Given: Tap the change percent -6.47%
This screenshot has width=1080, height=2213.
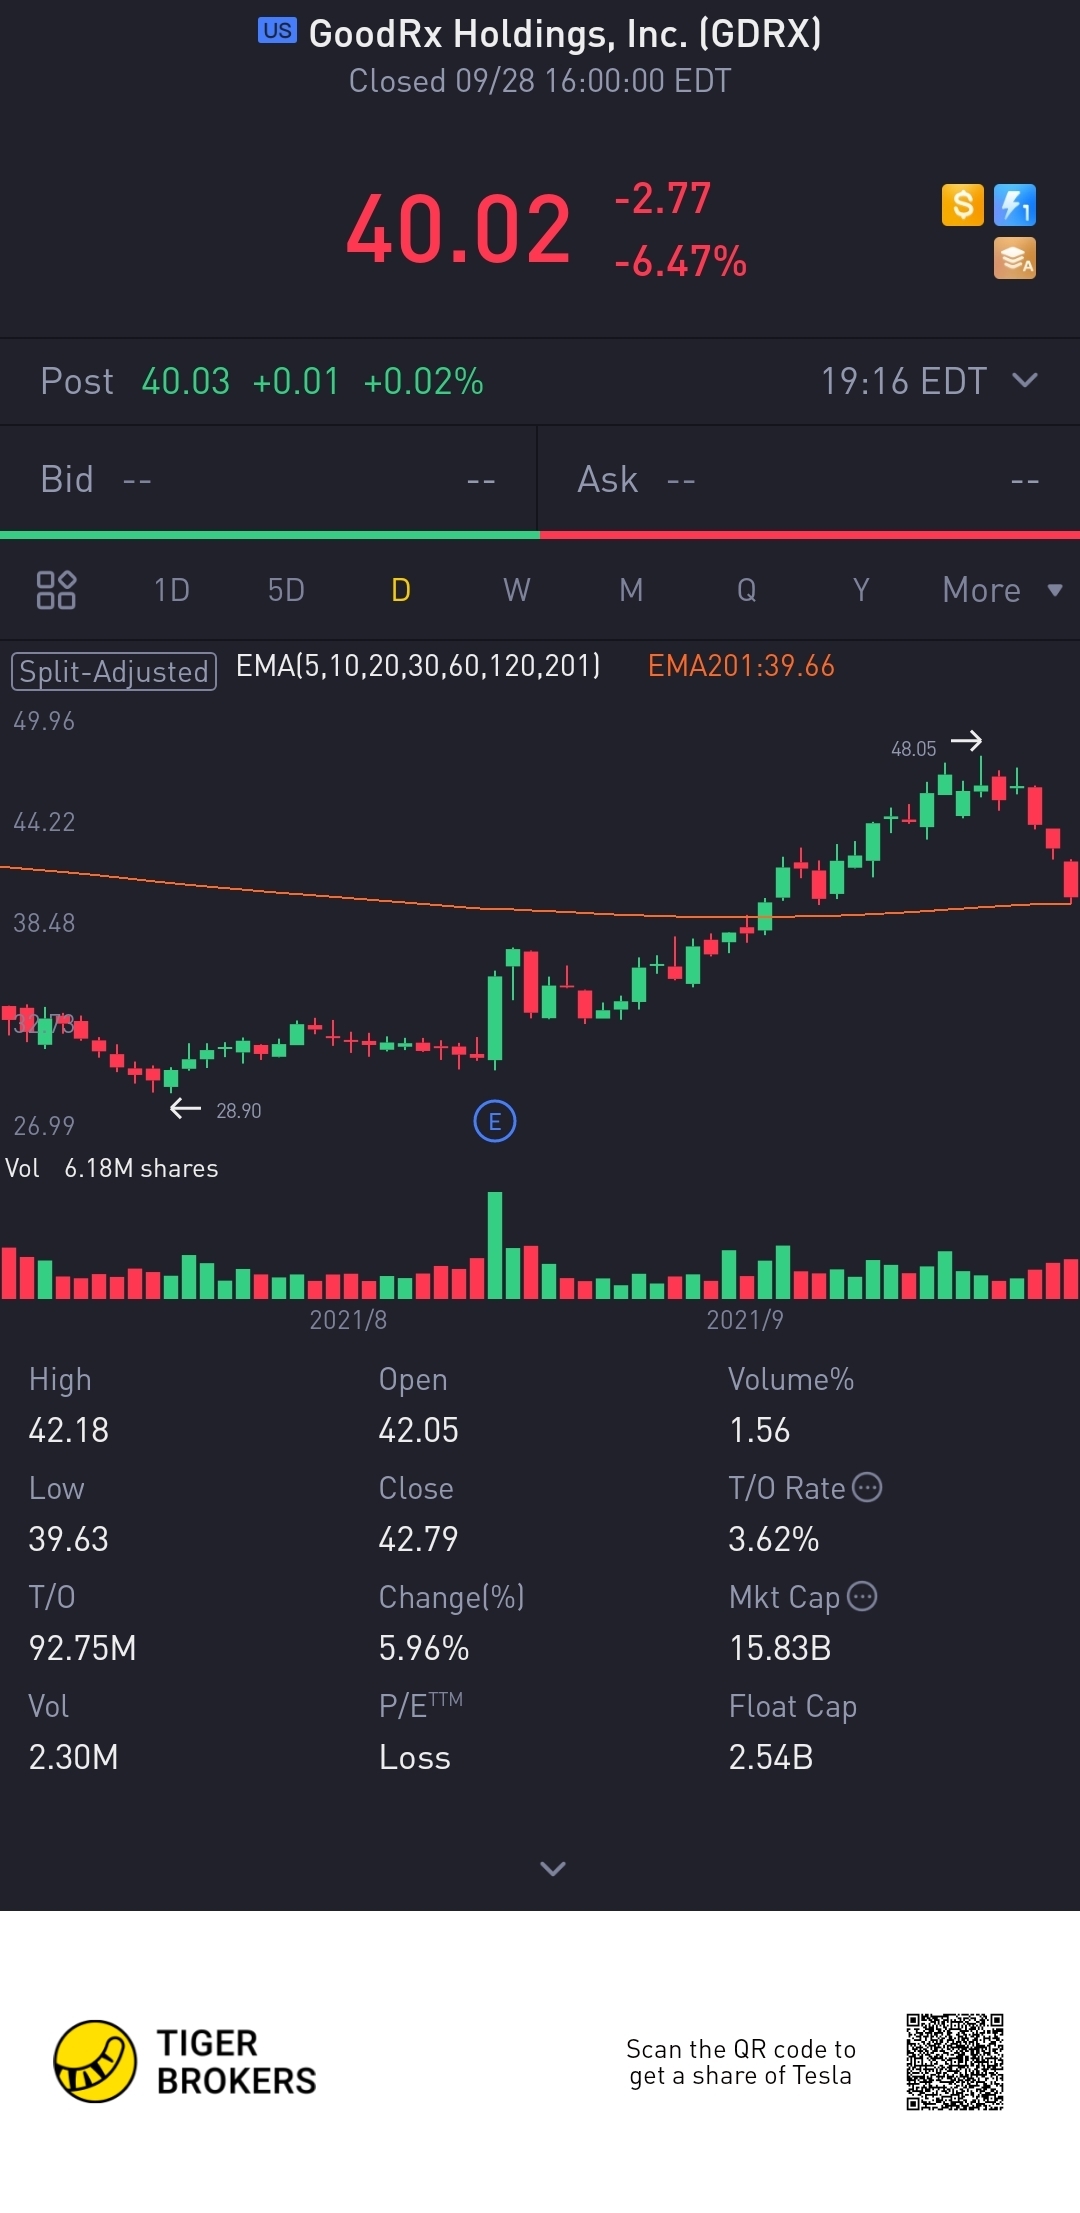Looking at the screenshot, I should coord(680,262).
